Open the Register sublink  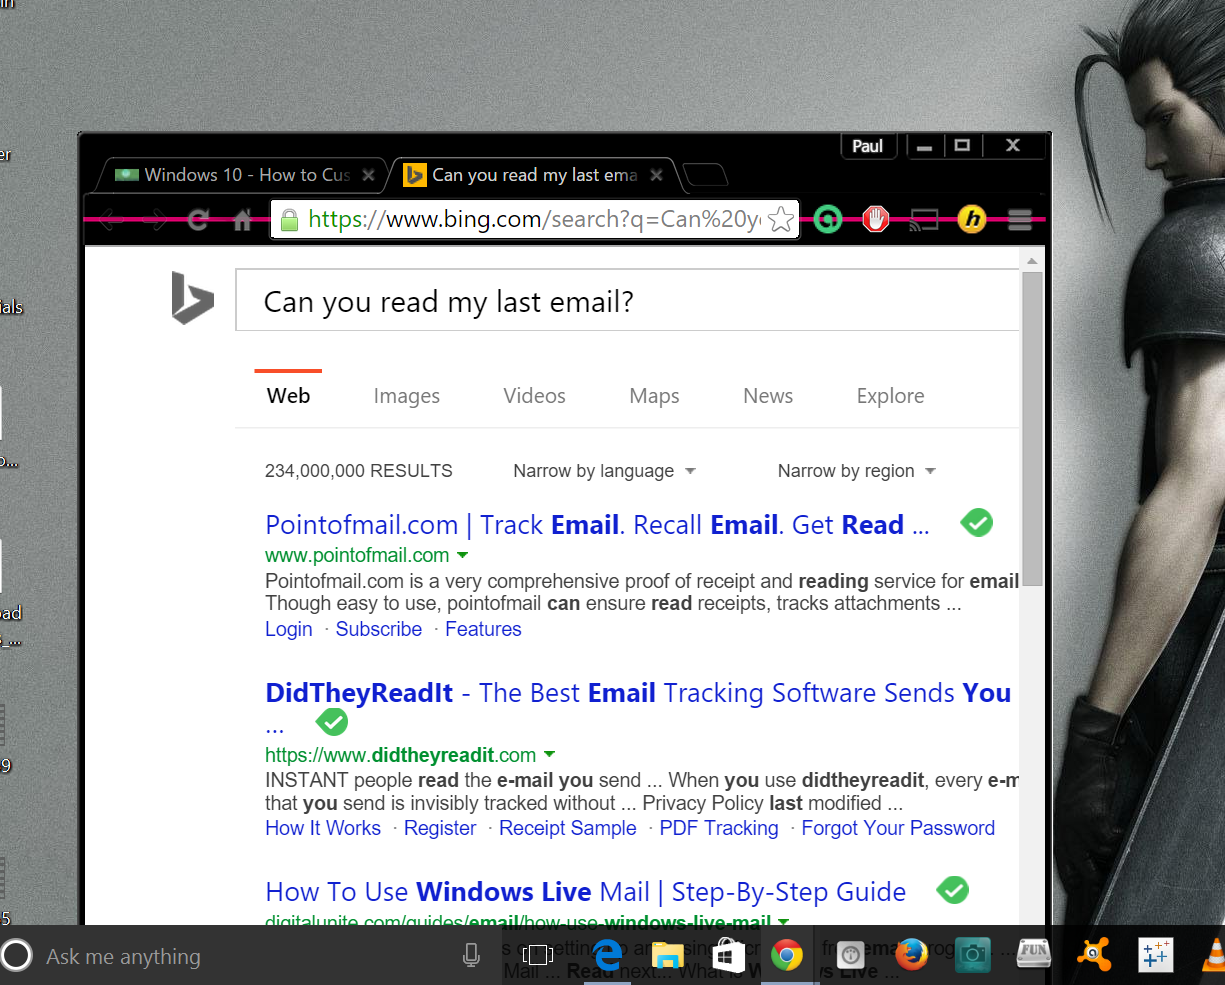tap(440, 828)
